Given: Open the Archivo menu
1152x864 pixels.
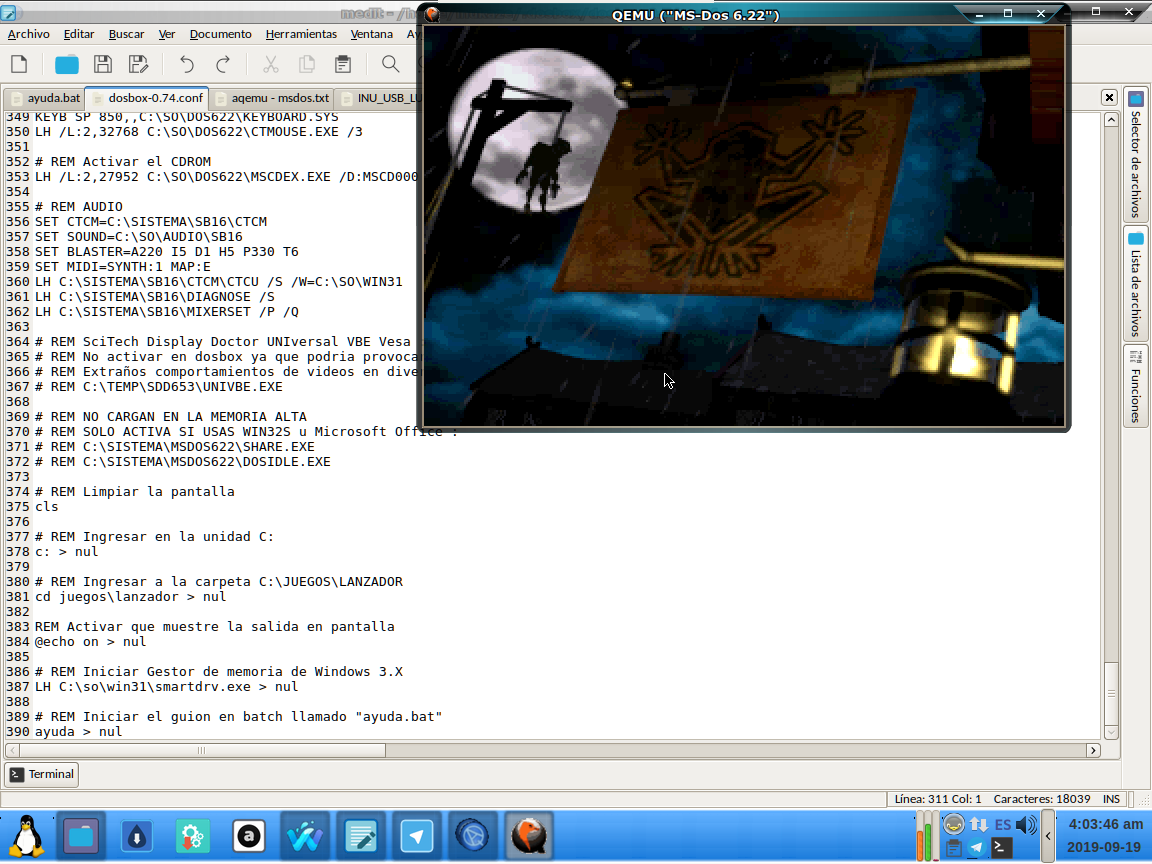Looking at the screenshot, I should click(x=29, y=34).
